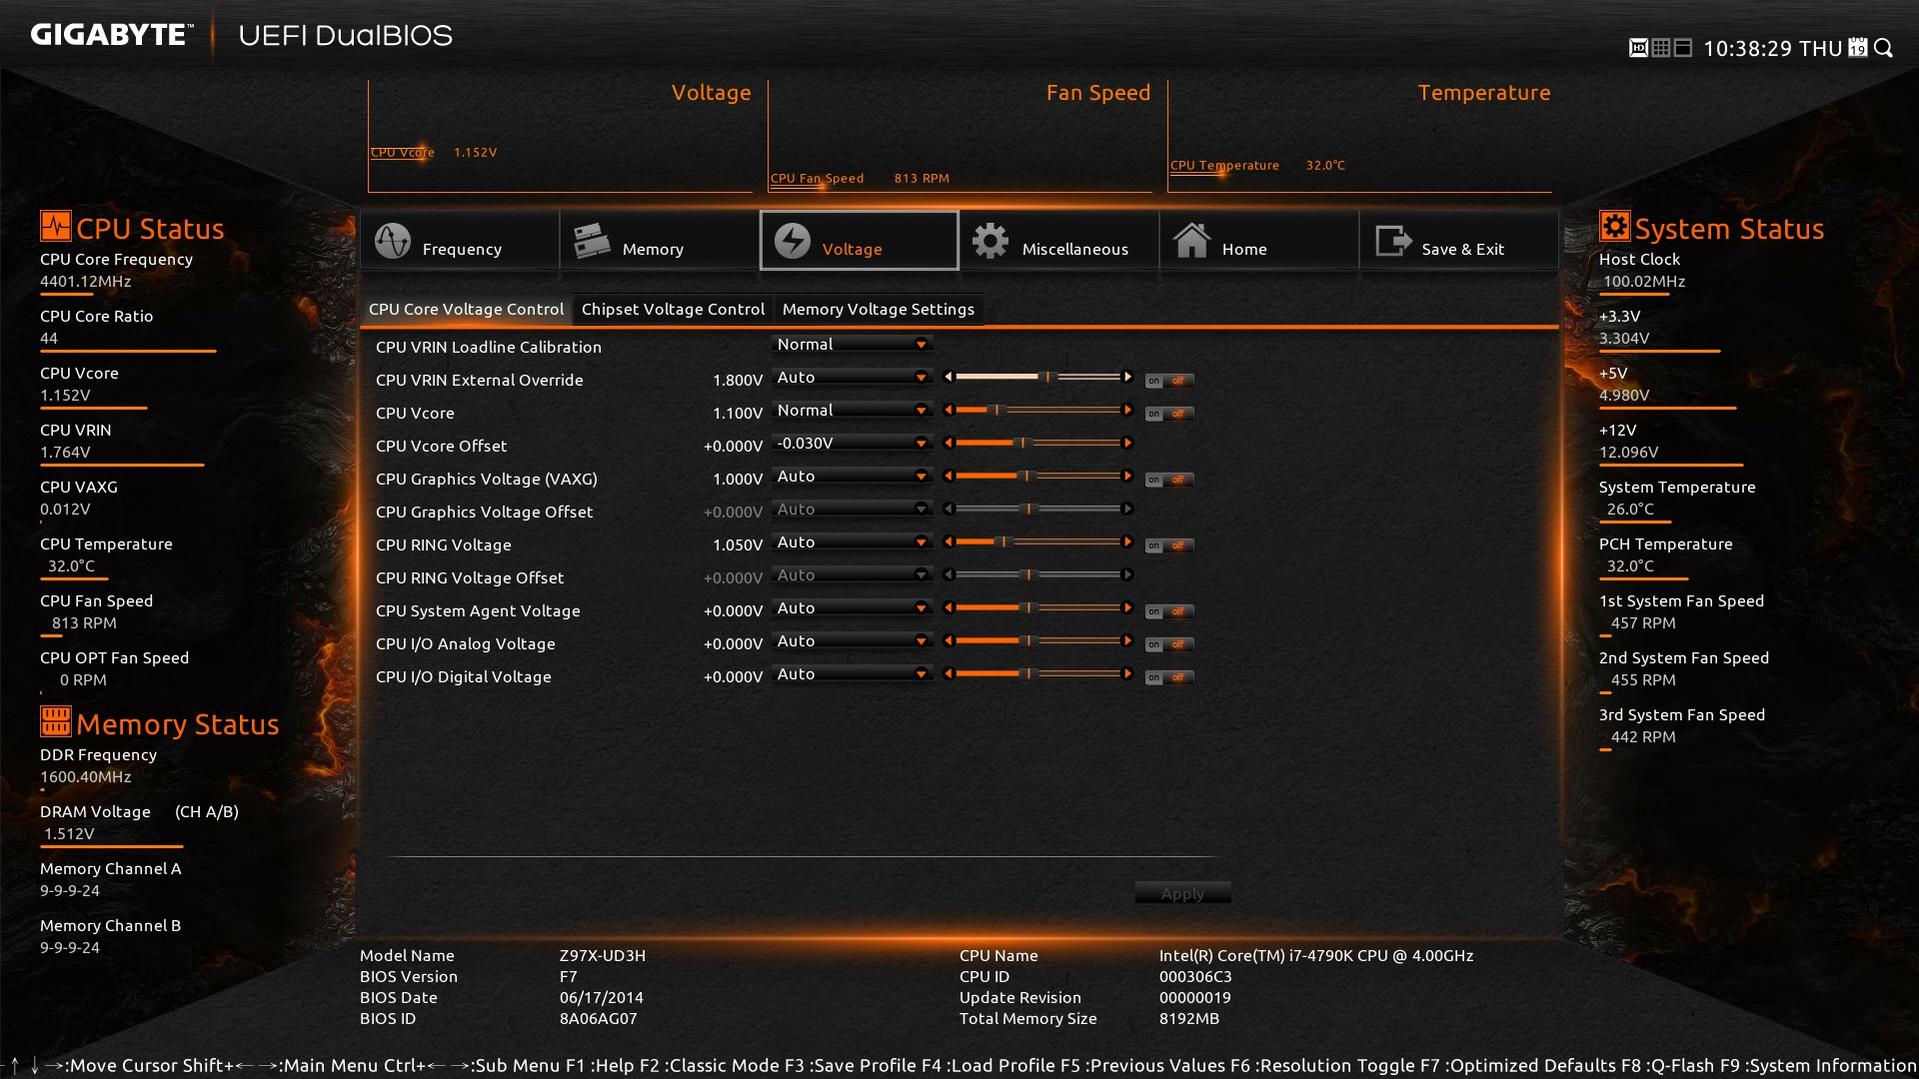Click the Home house icon
The width and height of the screenshot is (1919, 1079).
click(x=1191, y=241)
